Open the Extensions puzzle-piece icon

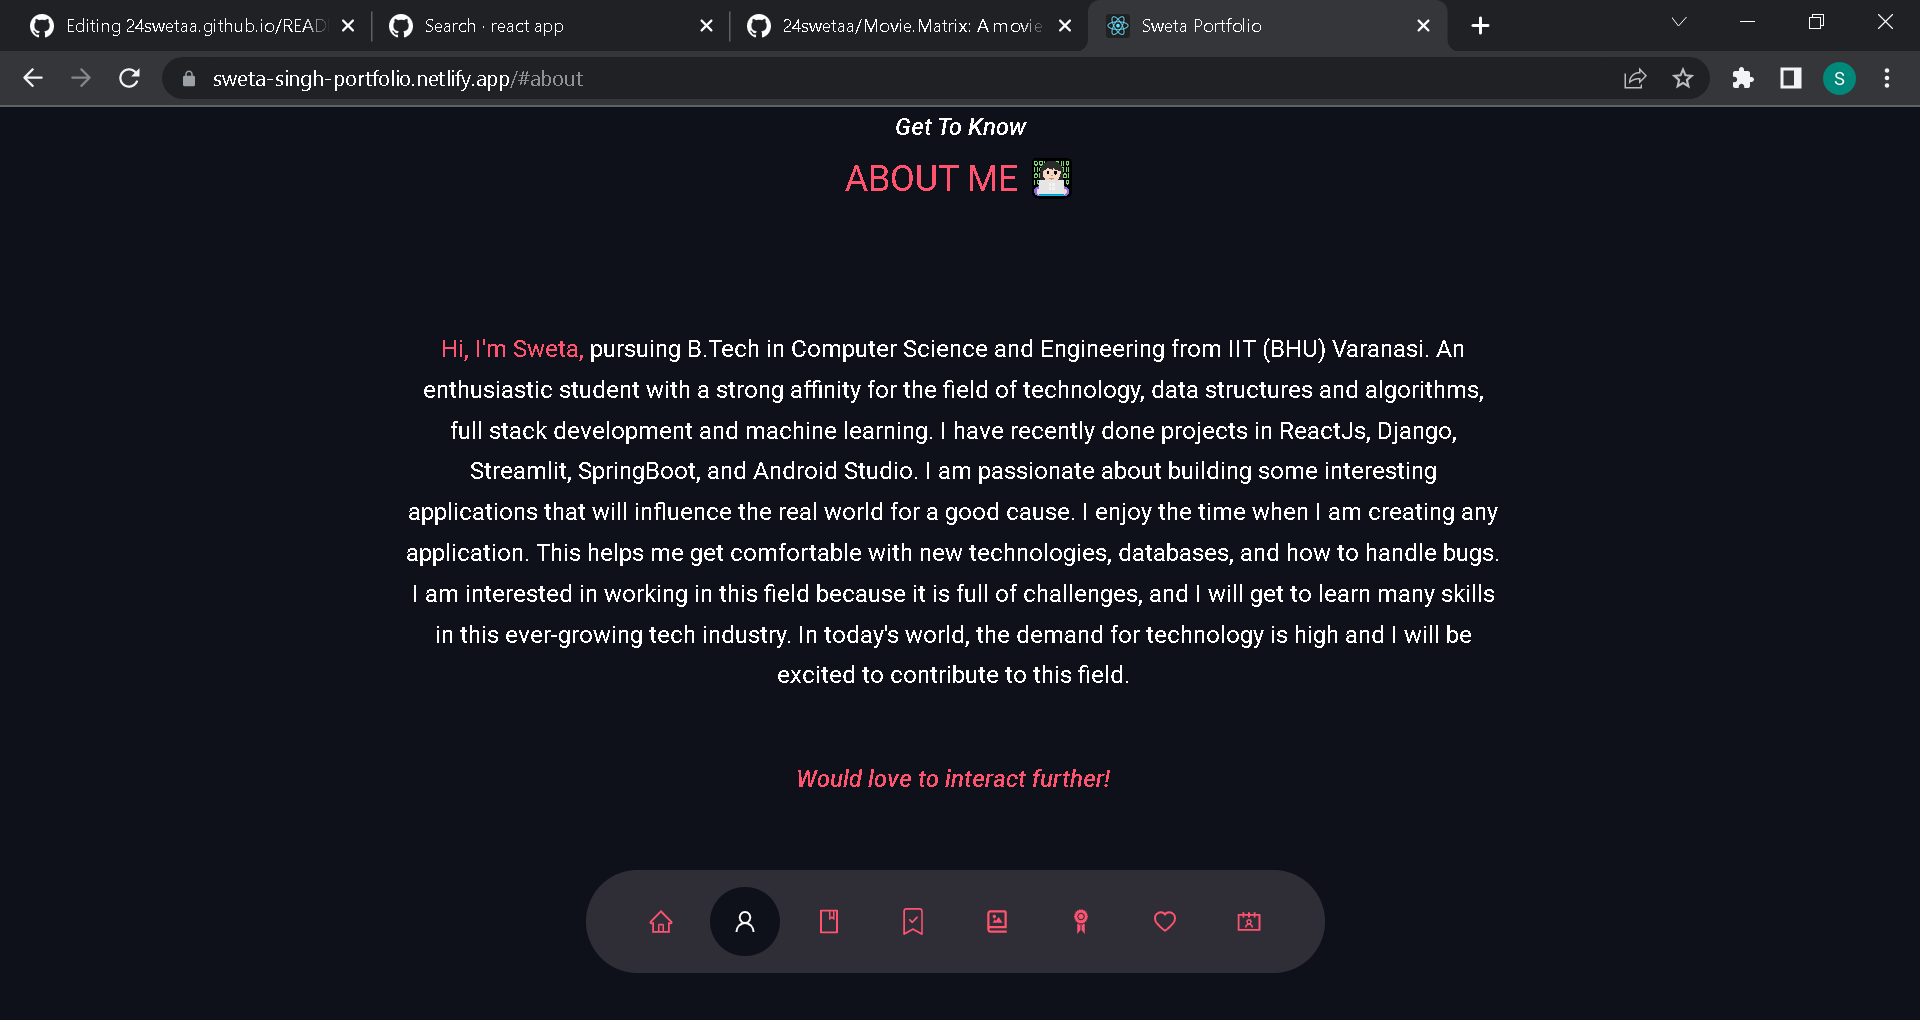pyautogui.click(x=1743, y=78)
